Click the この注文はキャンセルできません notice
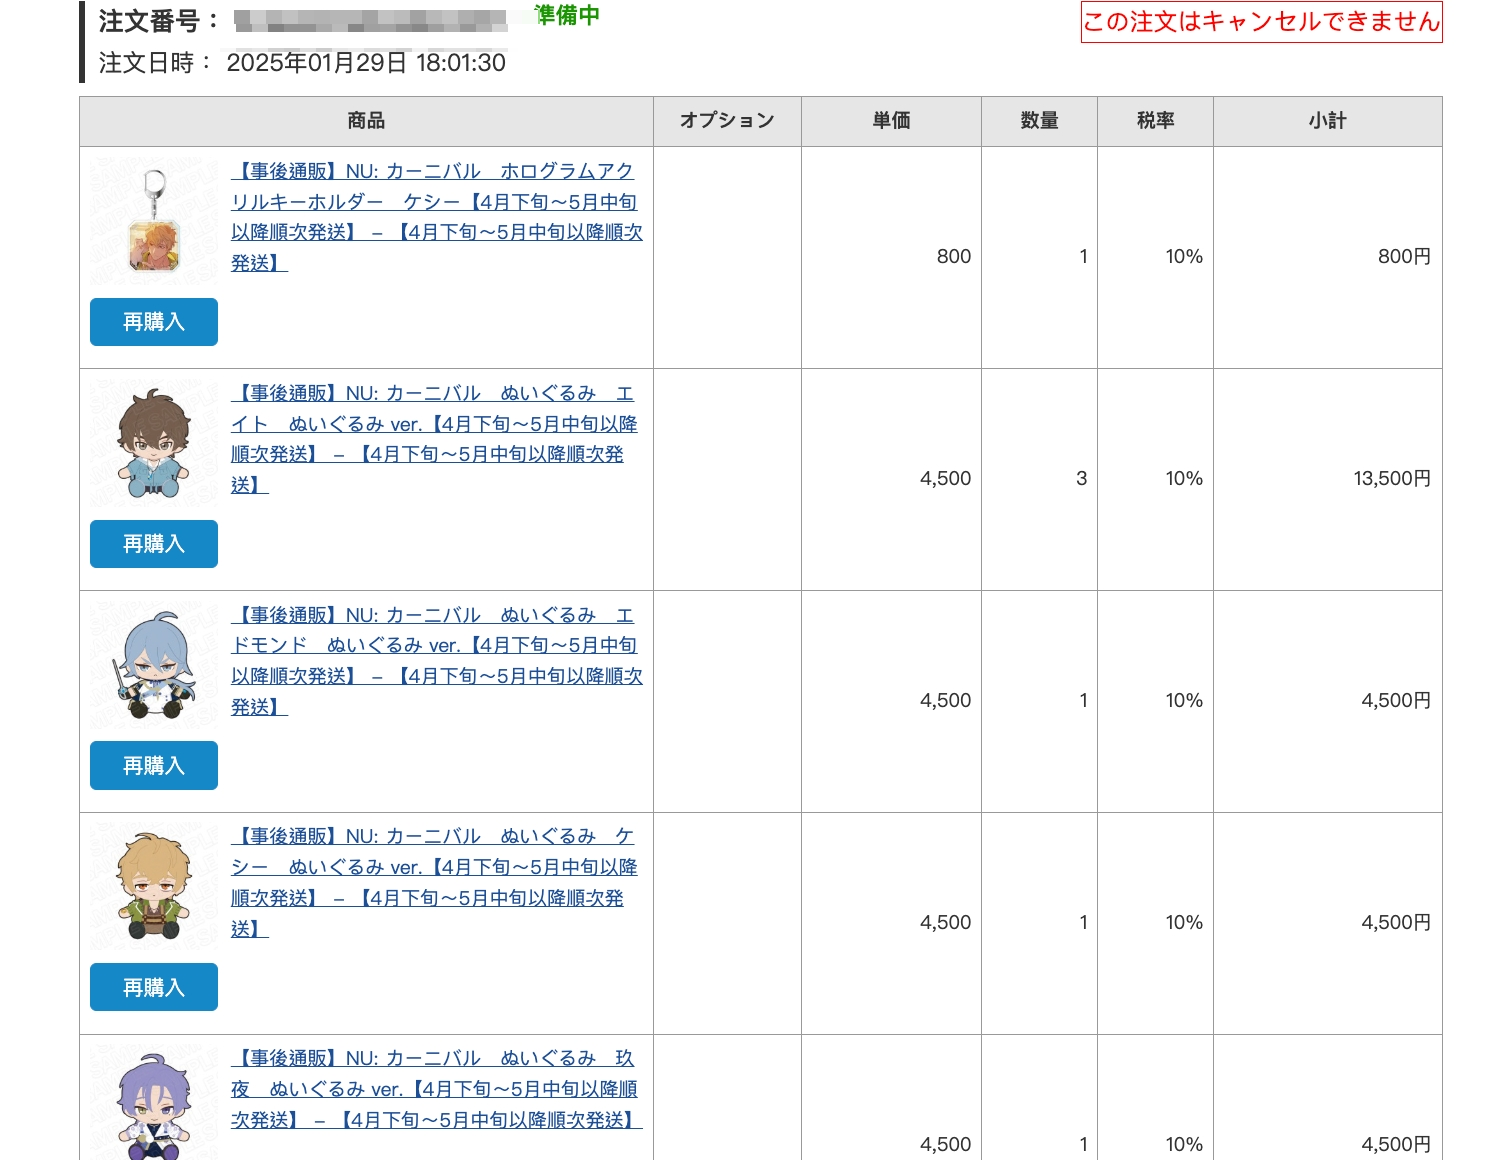 (1262, 22)
